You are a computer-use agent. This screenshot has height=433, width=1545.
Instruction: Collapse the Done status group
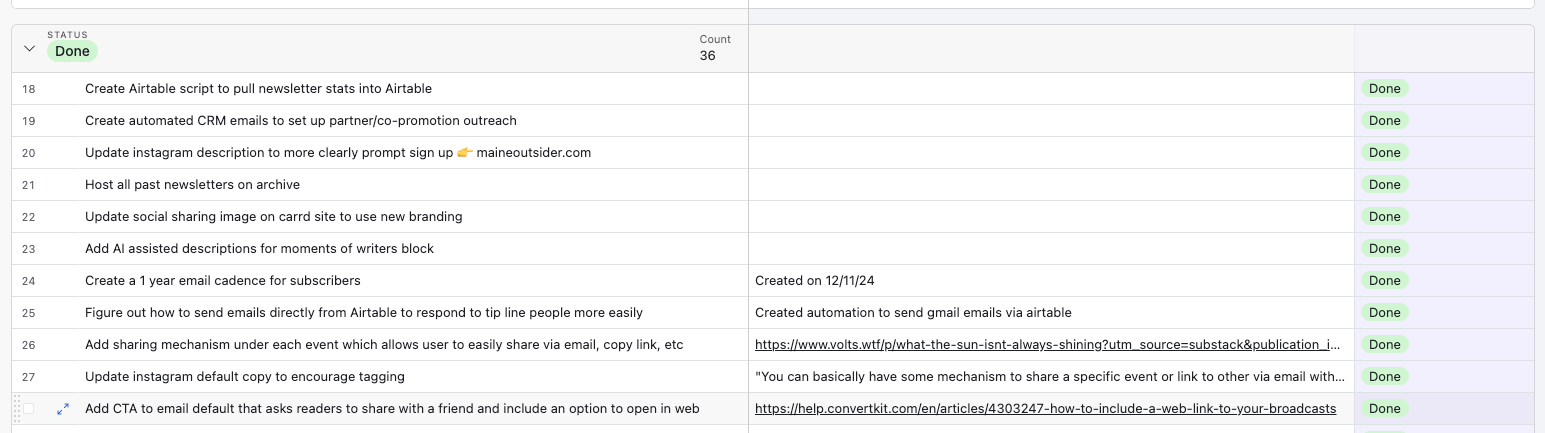click(x=29, y=48)
